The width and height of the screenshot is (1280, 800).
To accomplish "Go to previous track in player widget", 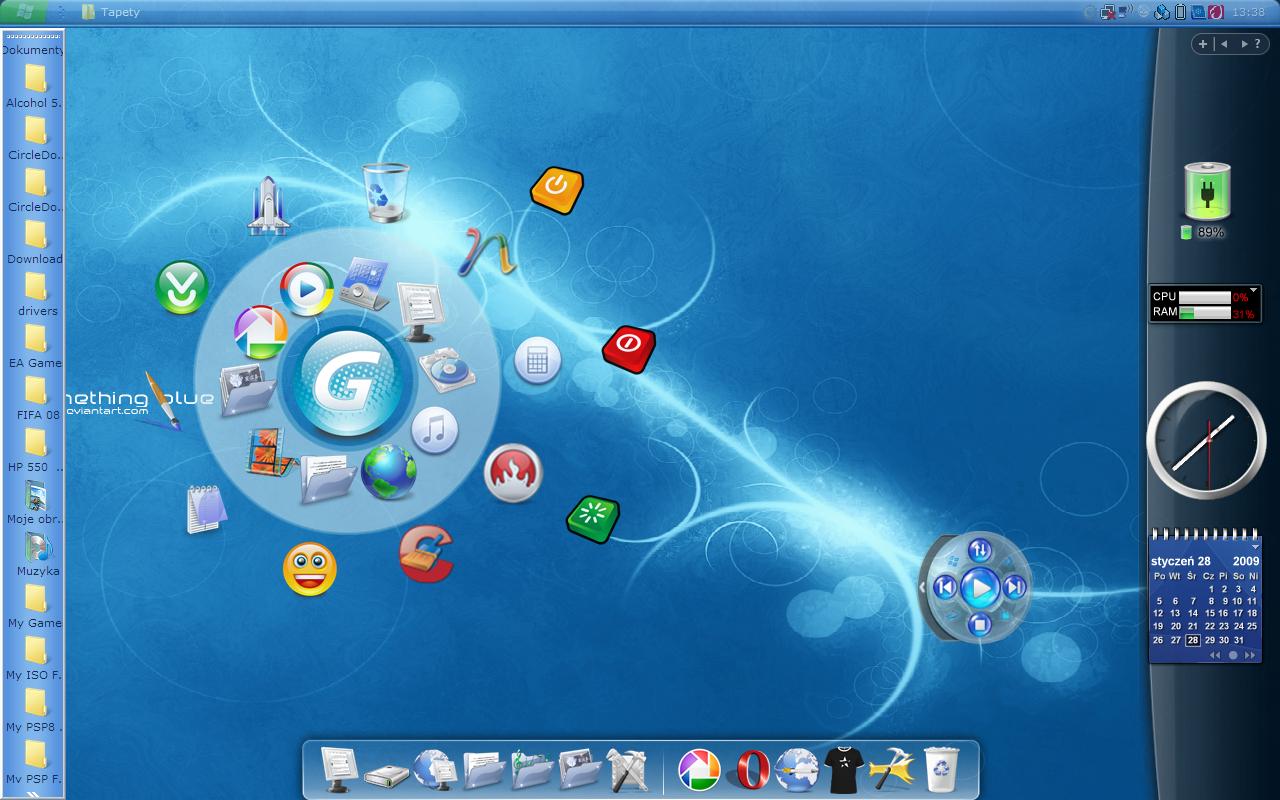I will point(945,587).
